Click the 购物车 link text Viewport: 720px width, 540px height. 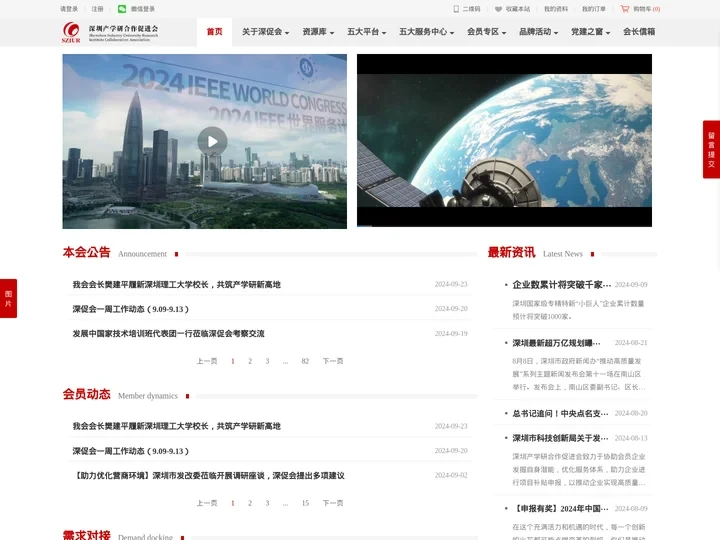tap(642, 9)
